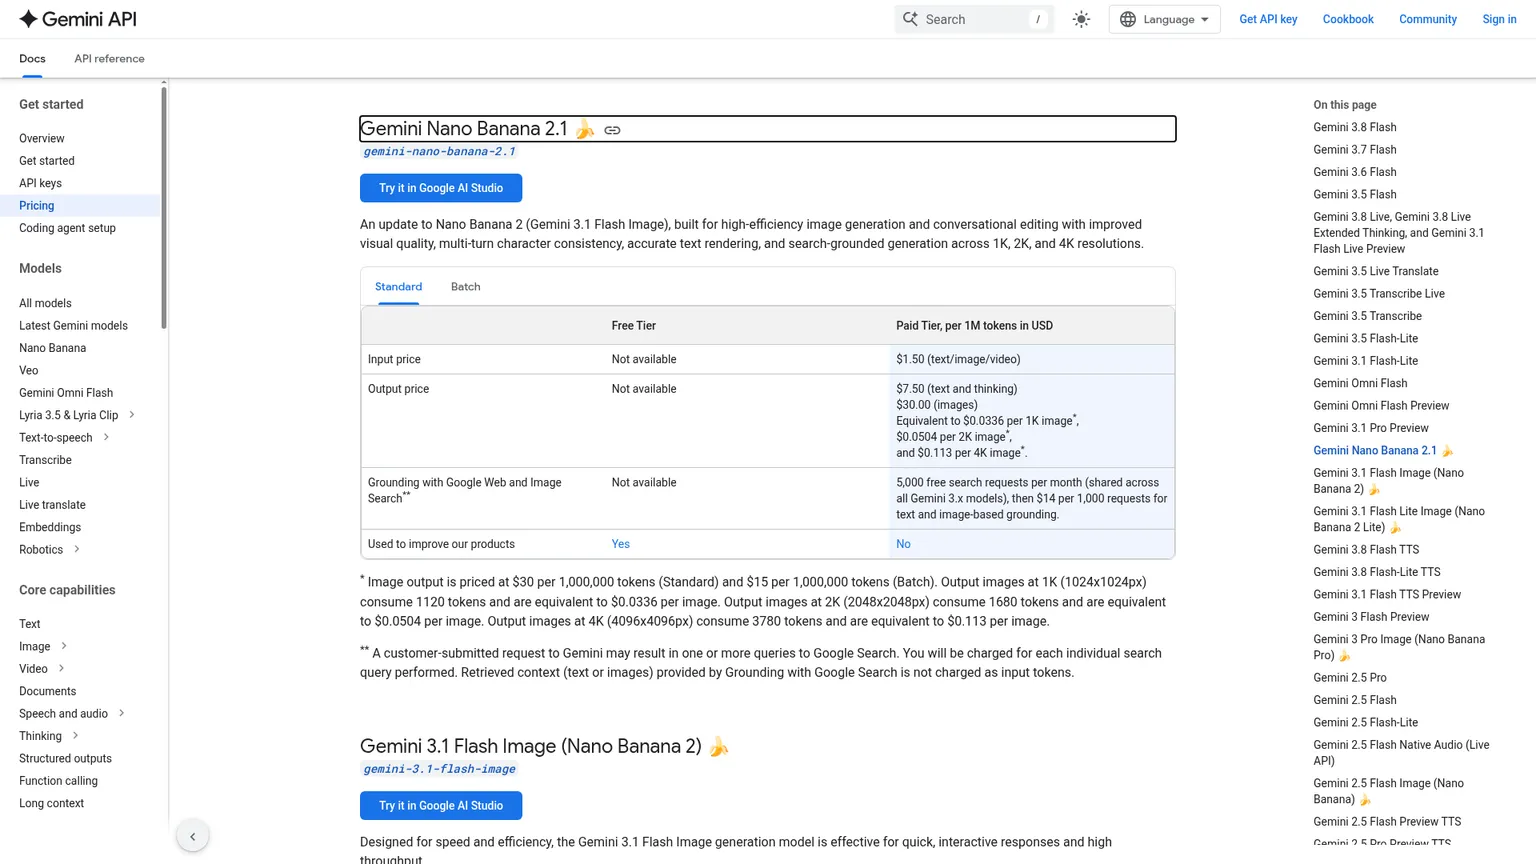Image resolution: width=1536 pixels, height=864 pixels.
Task: Click the globe icon in Language selector
Action: (1128, 19)
